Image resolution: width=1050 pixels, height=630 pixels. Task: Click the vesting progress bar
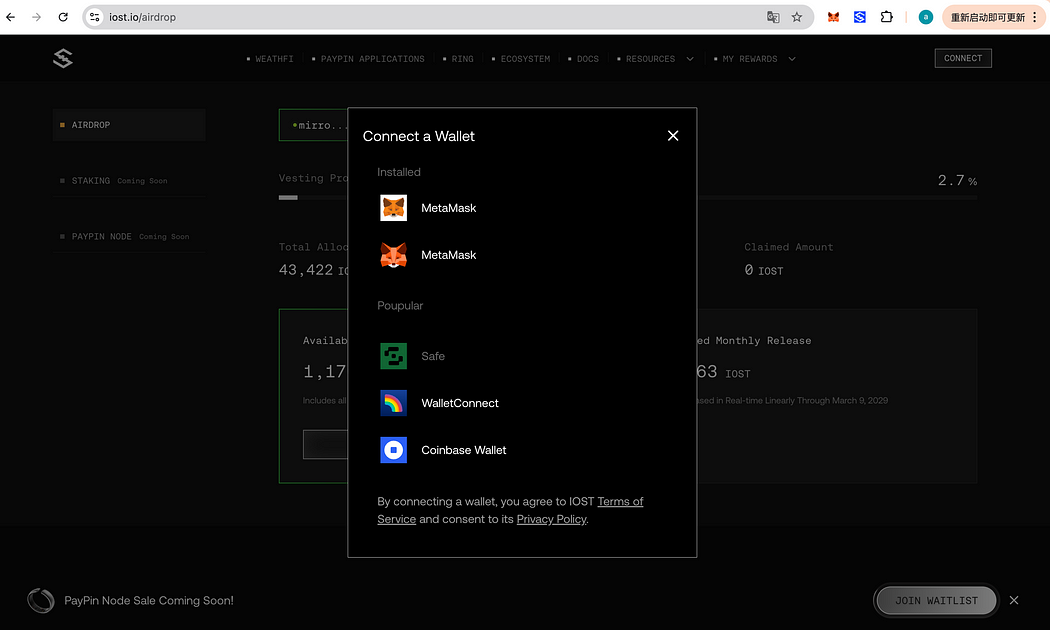tap(628, 198)
